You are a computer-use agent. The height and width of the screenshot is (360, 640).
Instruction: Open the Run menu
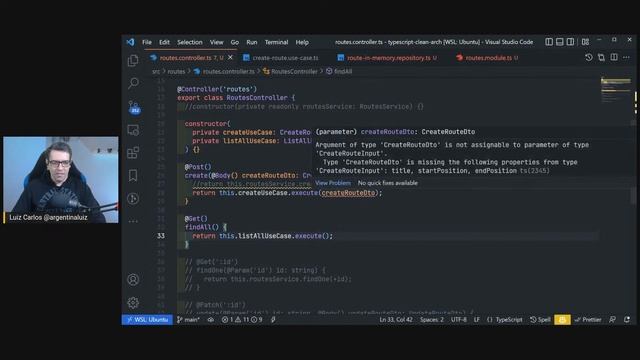252,42
